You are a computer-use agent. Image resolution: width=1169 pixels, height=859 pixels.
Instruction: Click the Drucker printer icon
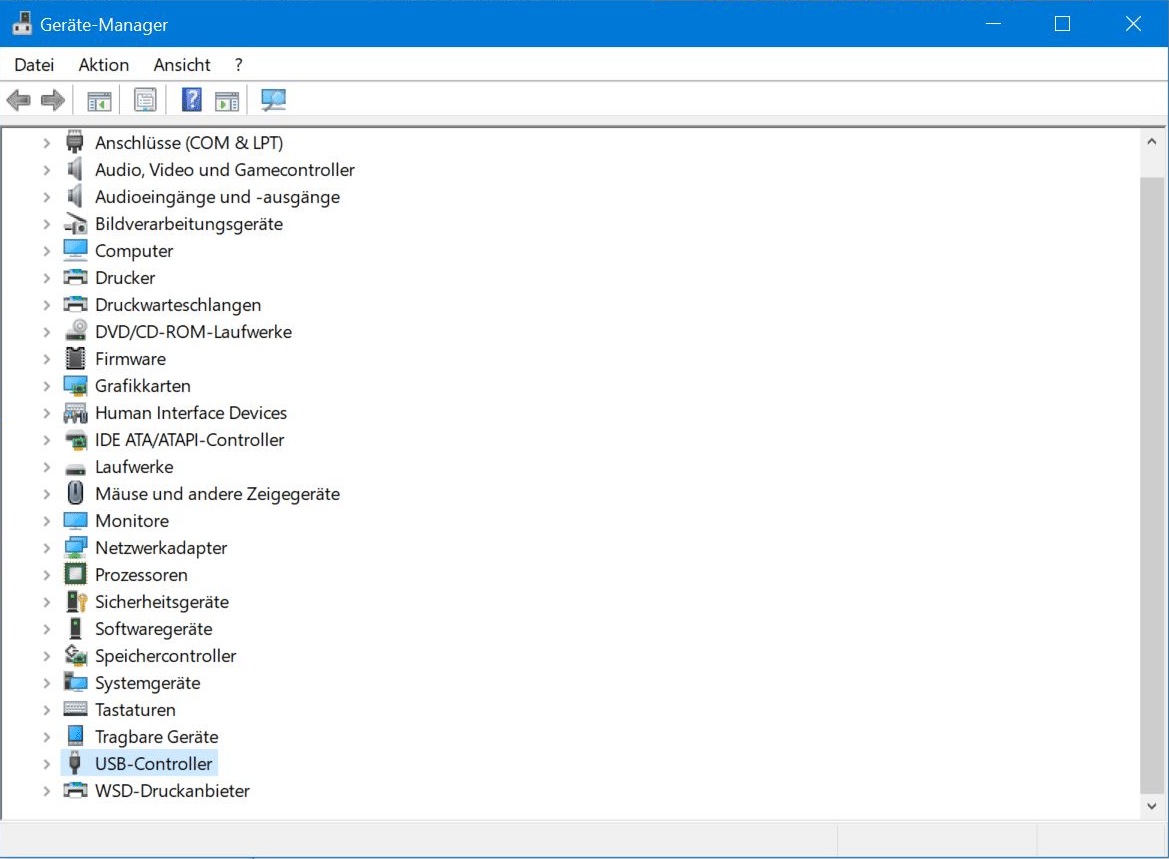75,277
